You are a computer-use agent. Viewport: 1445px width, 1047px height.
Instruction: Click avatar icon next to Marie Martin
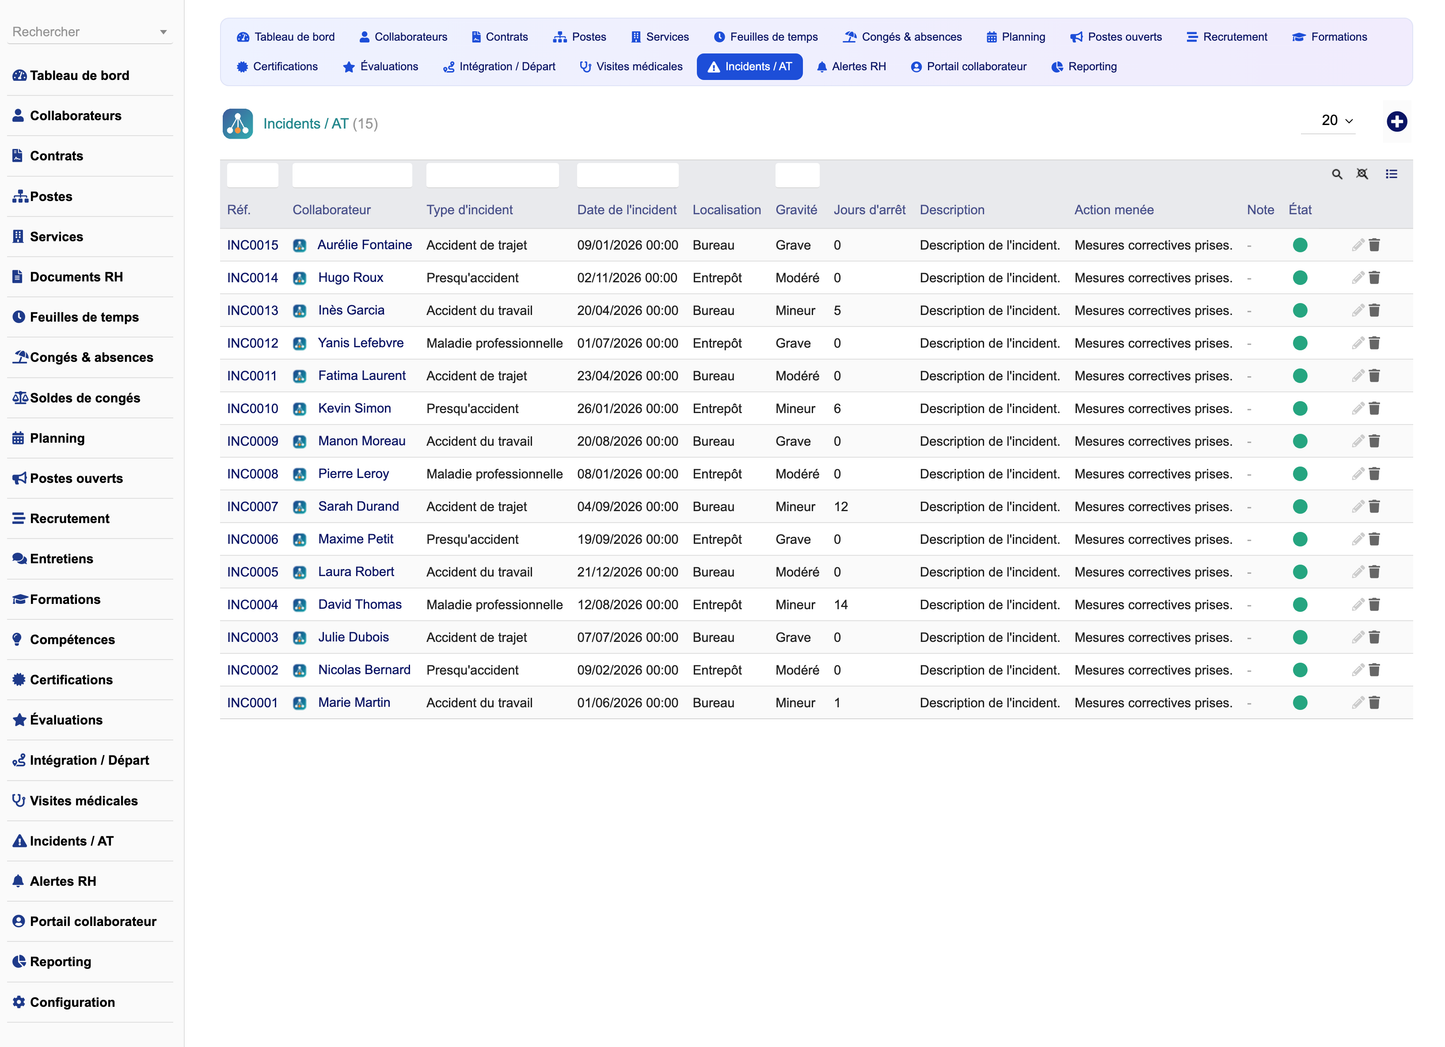pos(299,703)
